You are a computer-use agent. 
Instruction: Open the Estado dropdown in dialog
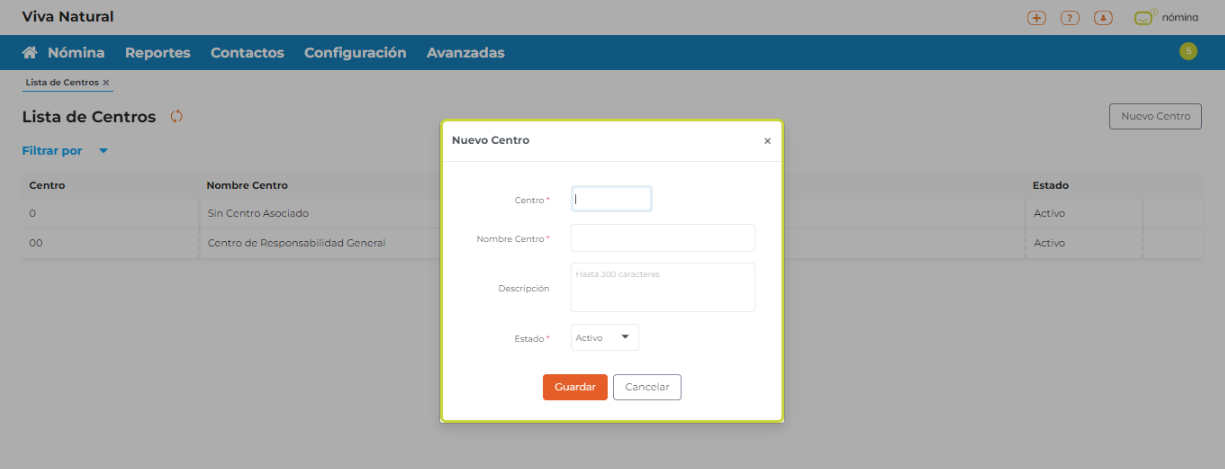click(604, 338)
